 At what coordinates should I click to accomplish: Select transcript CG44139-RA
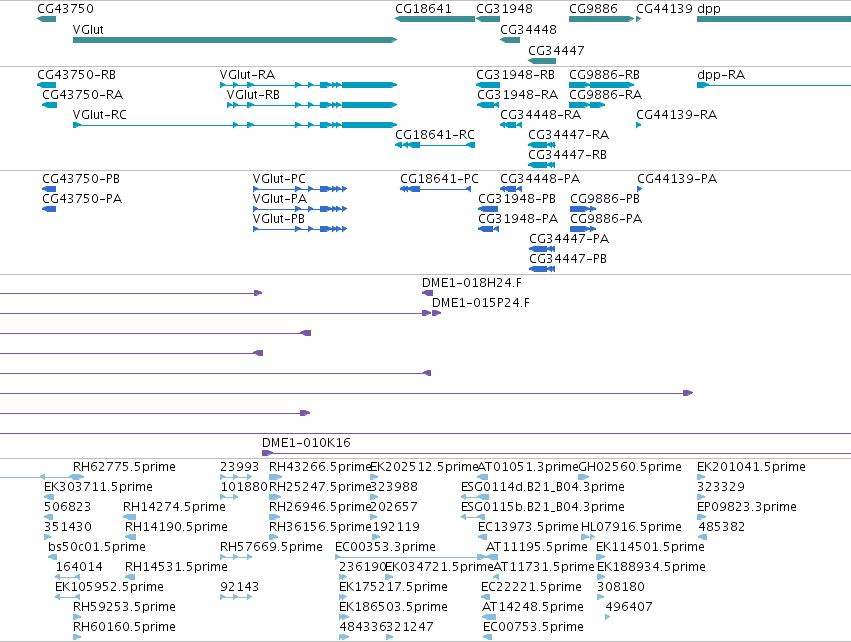coord(639,125)
